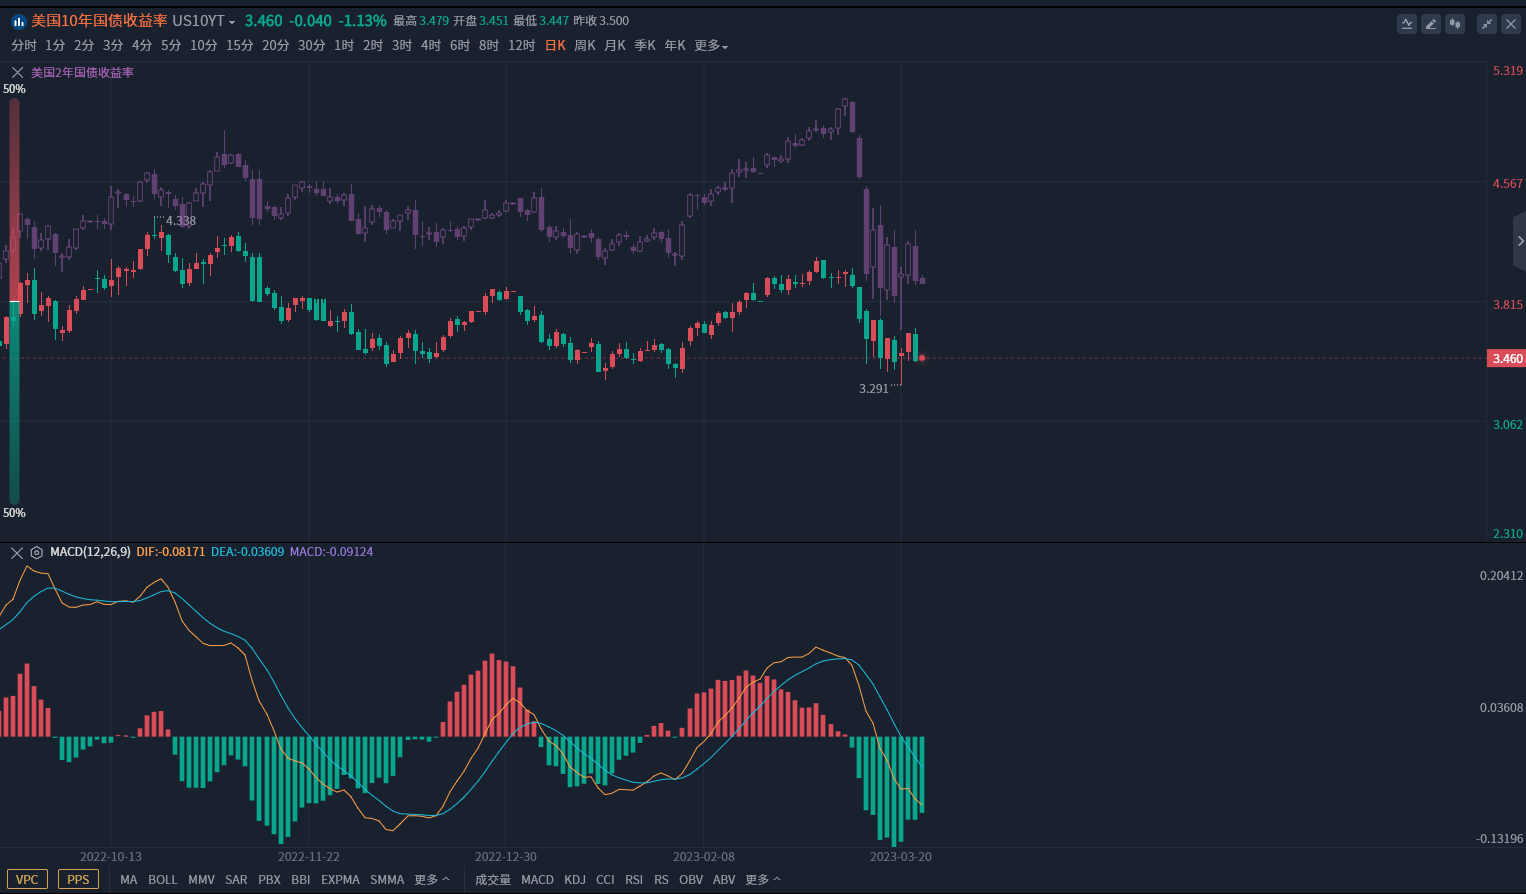Screen dimensions: 1526x894
Task: Open MACD settings hexagon icon
Action: coord(37,552)
